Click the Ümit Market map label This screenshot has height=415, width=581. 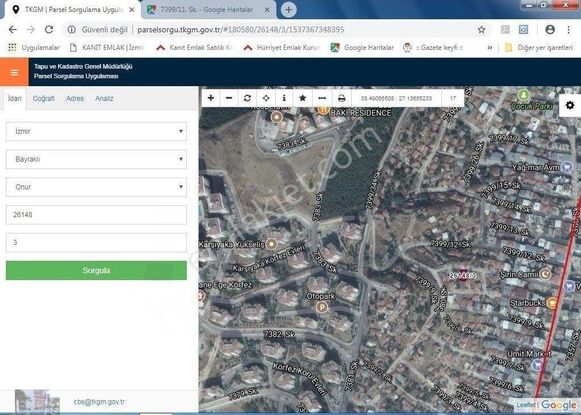[x=529, y=354]
